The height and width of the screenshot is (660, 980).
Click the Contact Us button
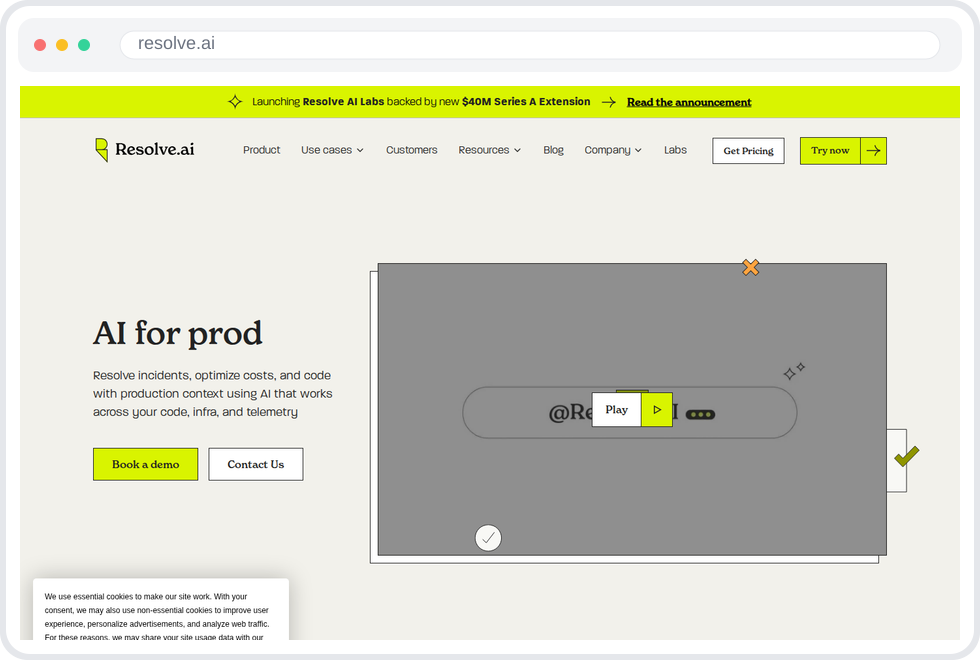click(x=256, y=464)
